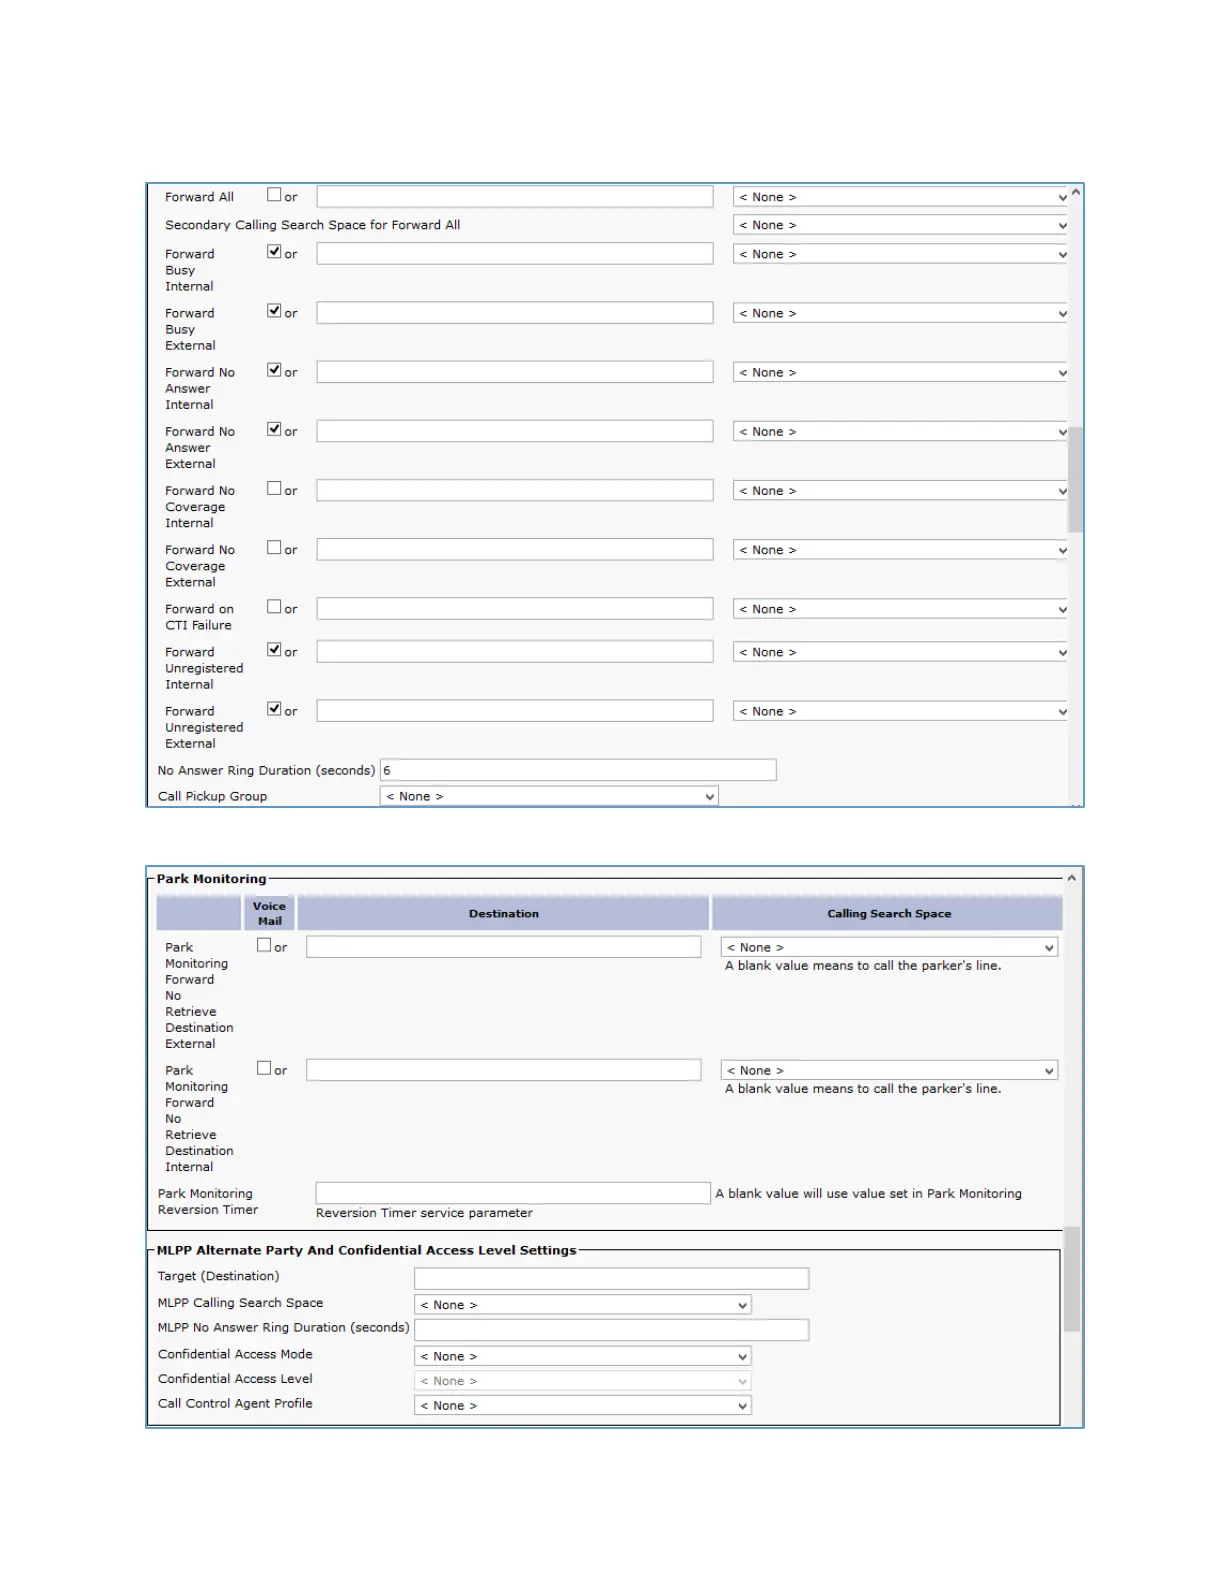This screenshot has width=1224, height=1584.
Task: Check Forward No Coverage Internal checkbox
Action: [x=274, y=488]
